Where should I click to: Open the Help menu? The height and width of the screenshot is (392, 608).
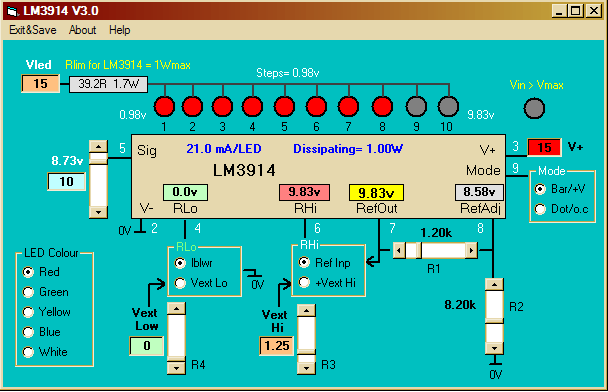tap(119, 30)
